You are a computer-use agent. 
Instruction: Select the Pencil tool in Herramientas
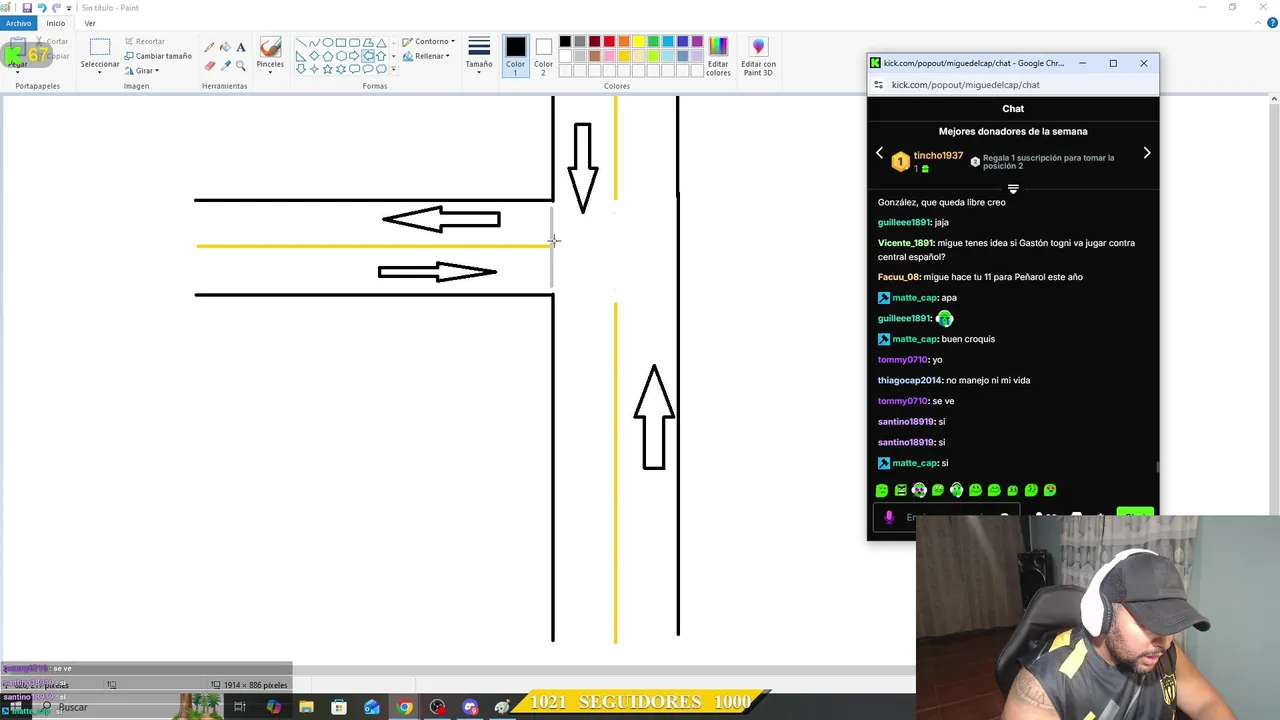point(209,47)
